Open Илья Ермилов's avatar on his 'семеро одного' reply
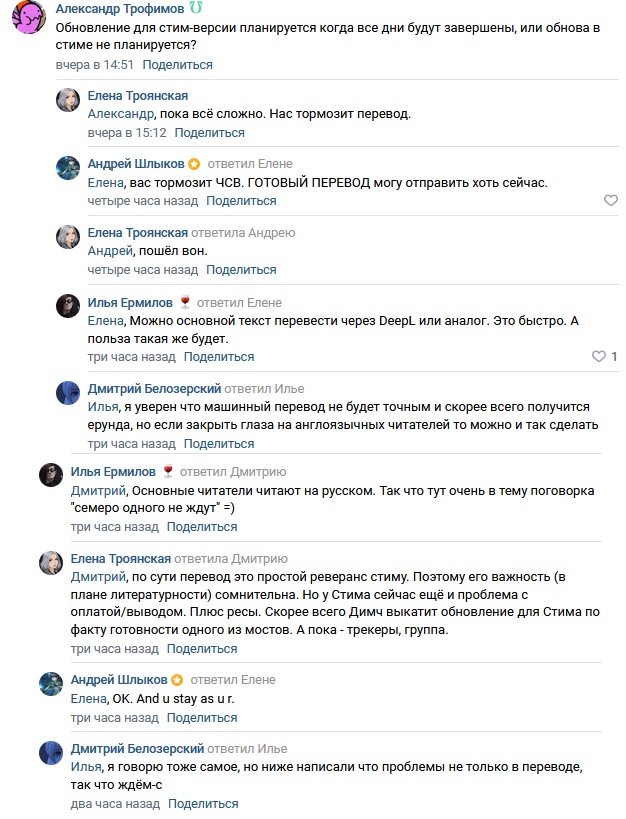626x819 pixels. coord(51,475)
